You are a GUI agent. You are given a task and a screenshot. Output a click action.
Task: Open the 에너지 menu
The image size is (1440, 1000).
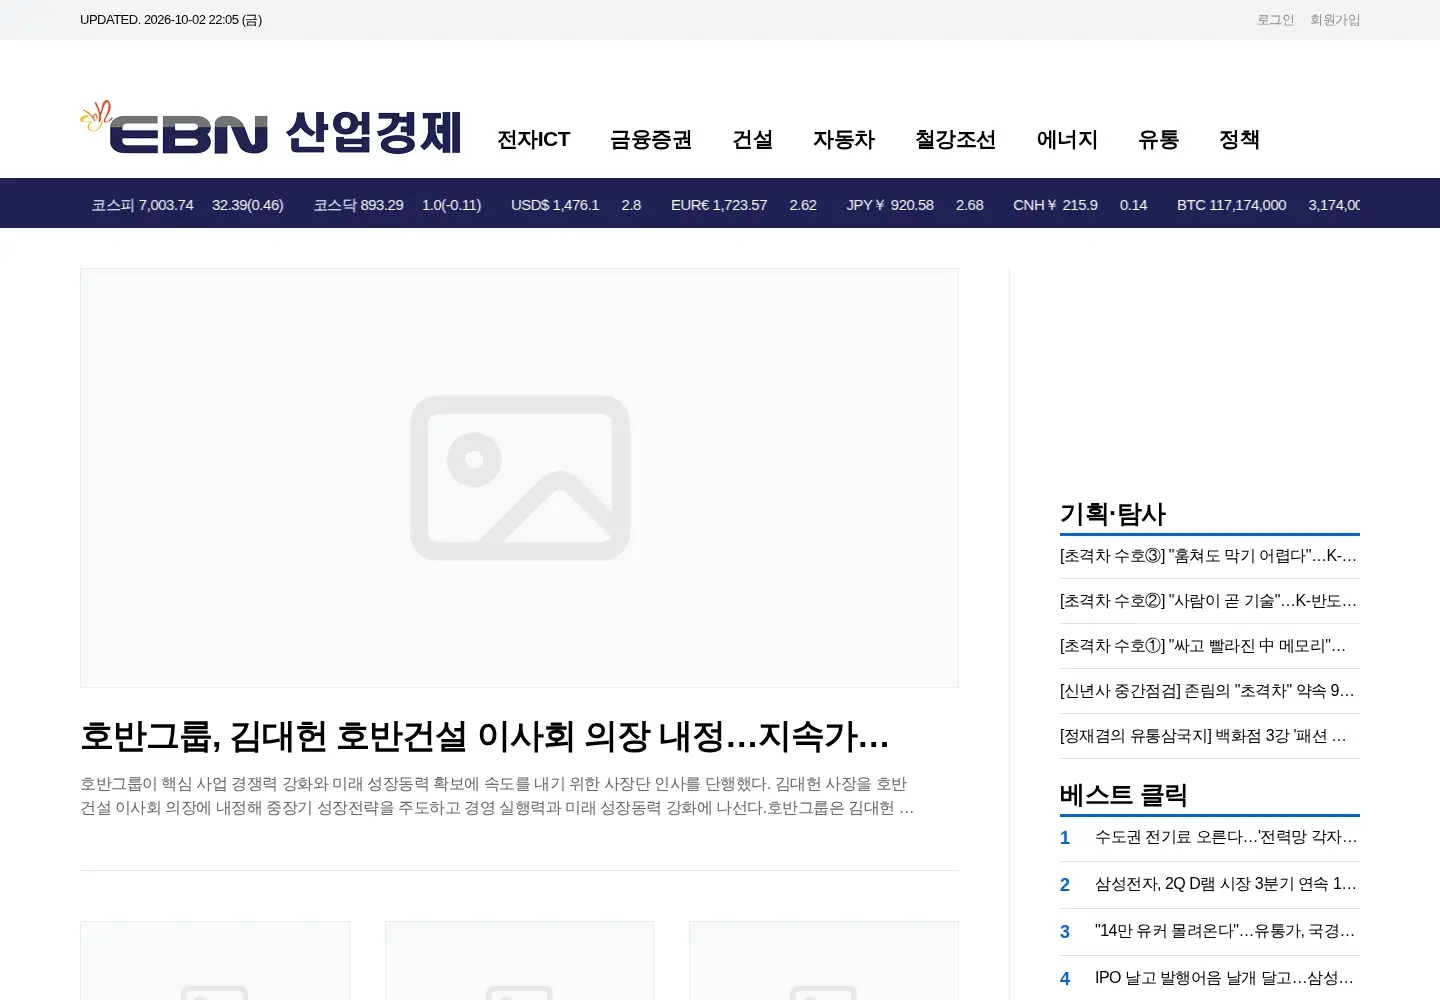(1067, 140)
